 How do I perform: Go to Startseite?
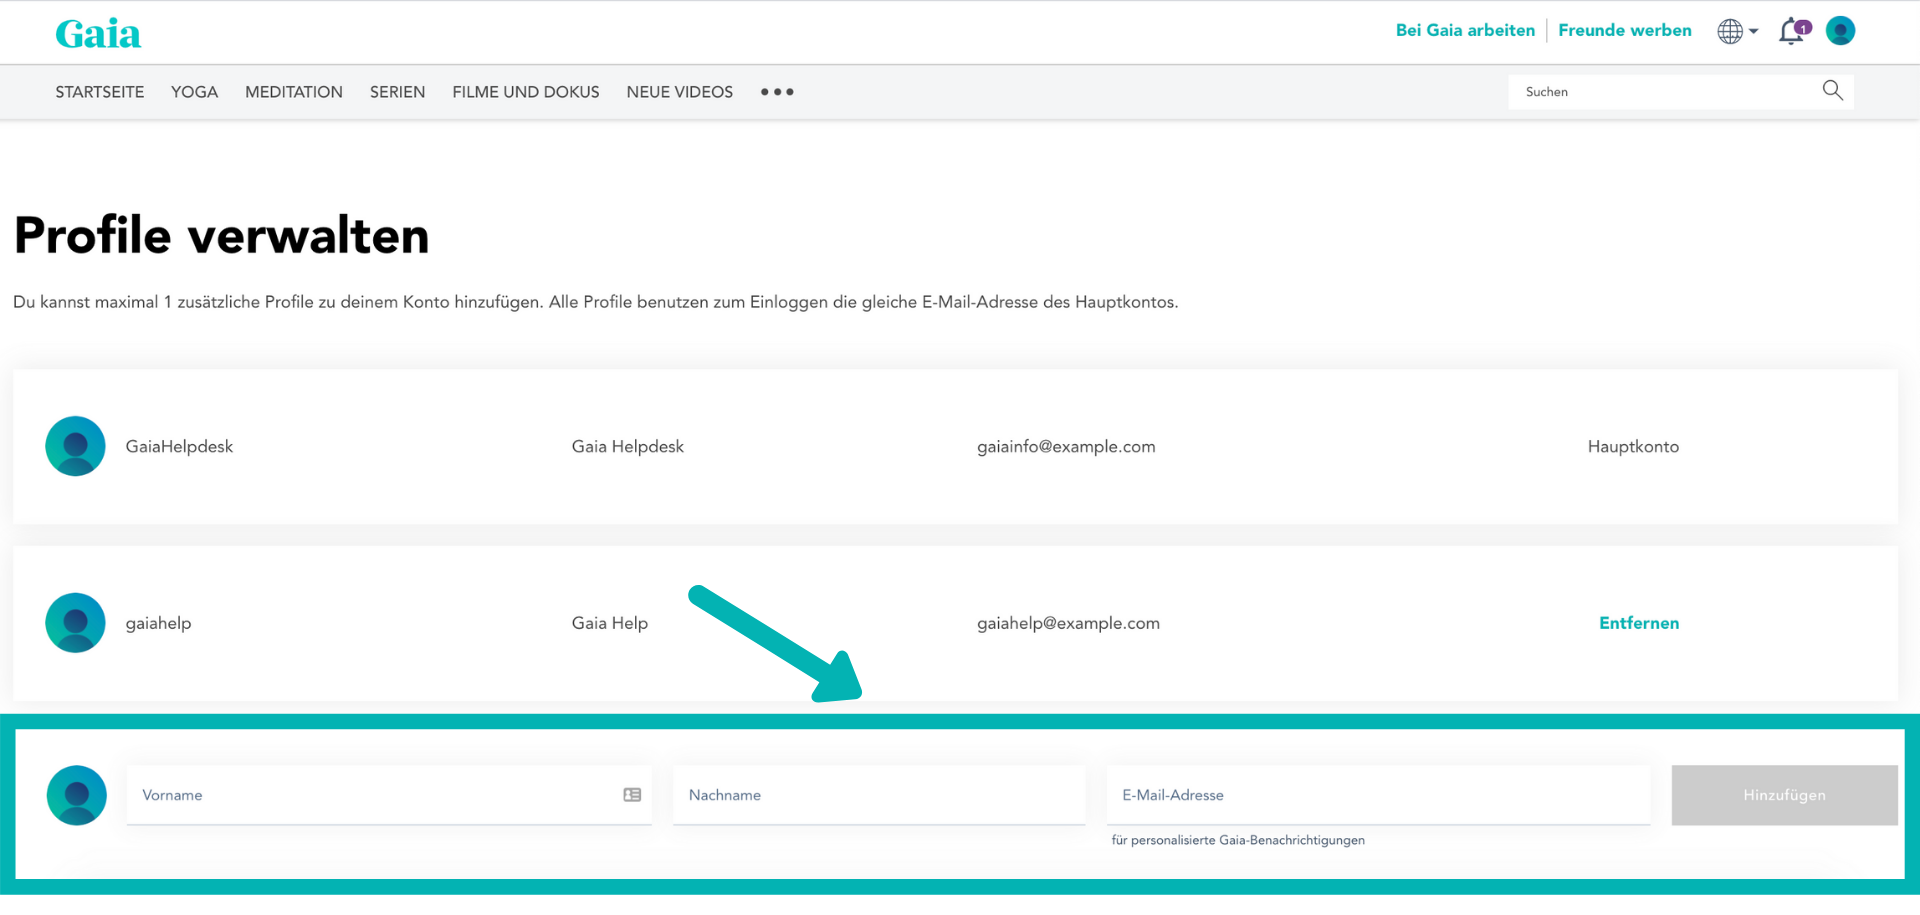point(100,92)
